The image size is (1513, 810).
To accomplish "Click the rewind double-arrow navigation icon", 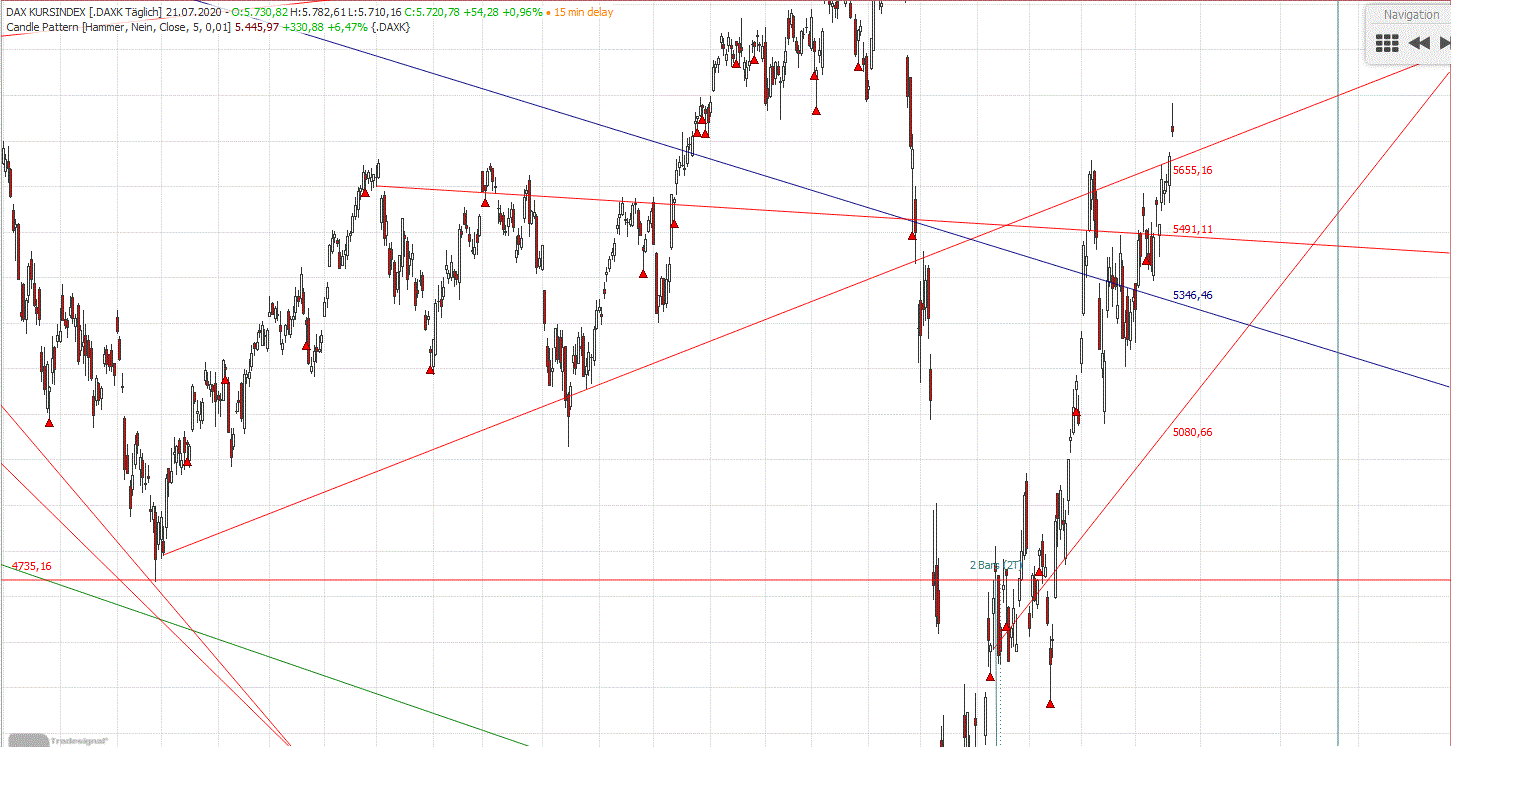I will (x=1418, y=43).
